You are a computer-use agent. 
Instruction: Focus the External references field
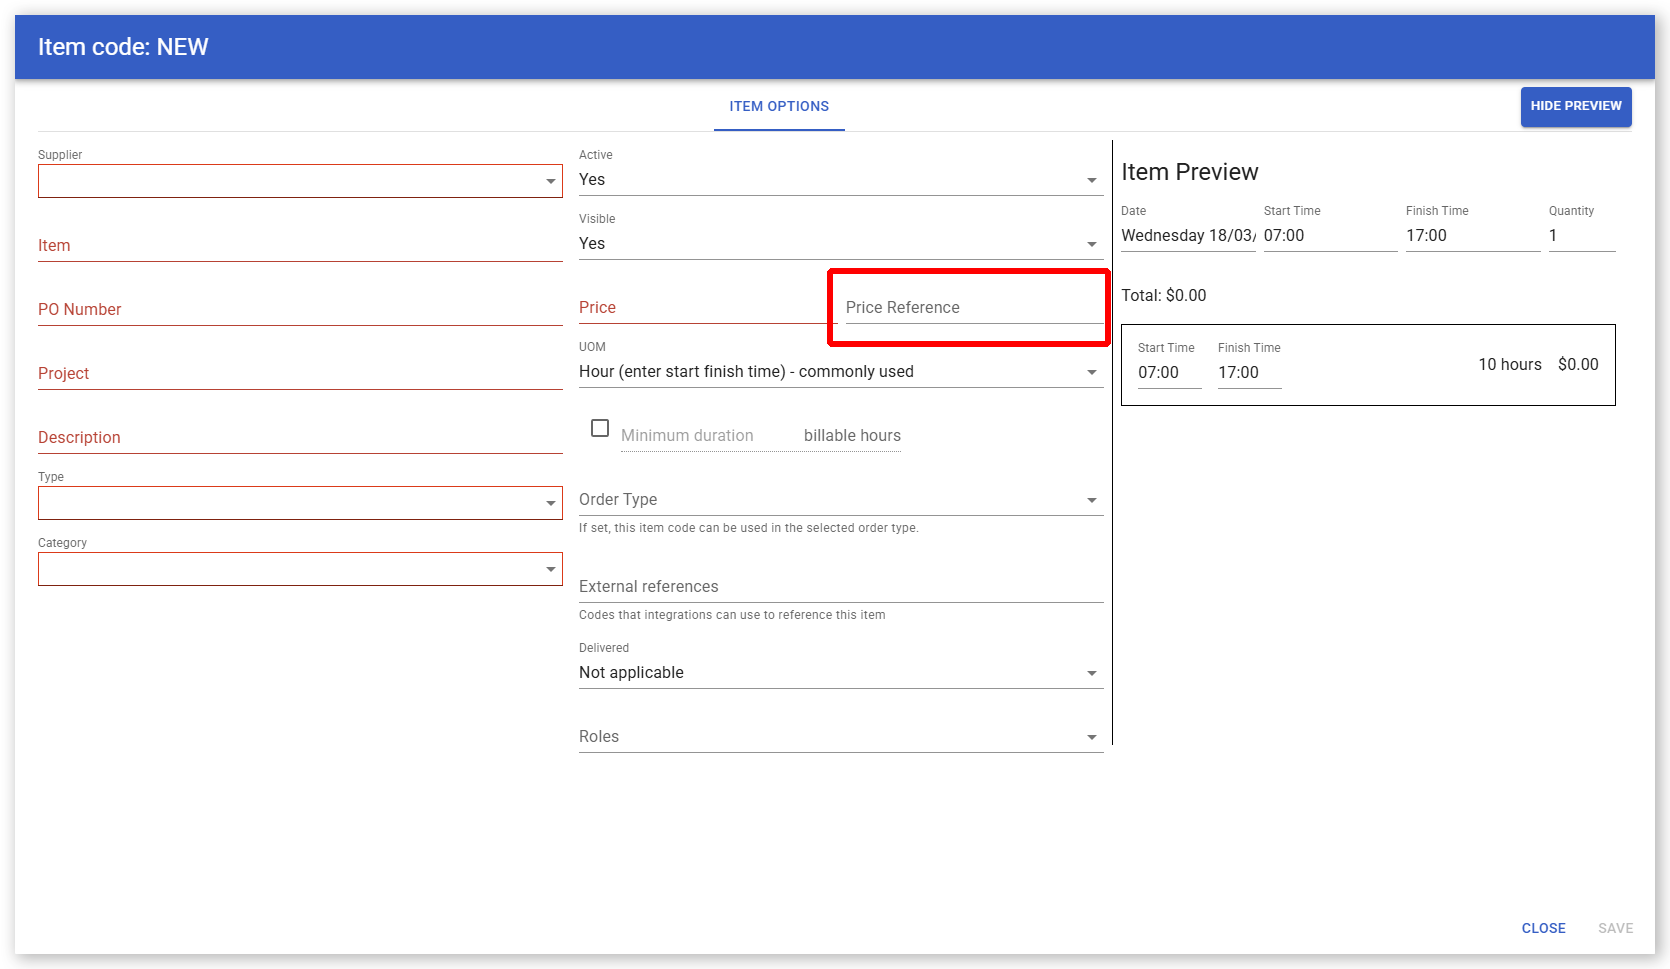click(x=840, y=587)
